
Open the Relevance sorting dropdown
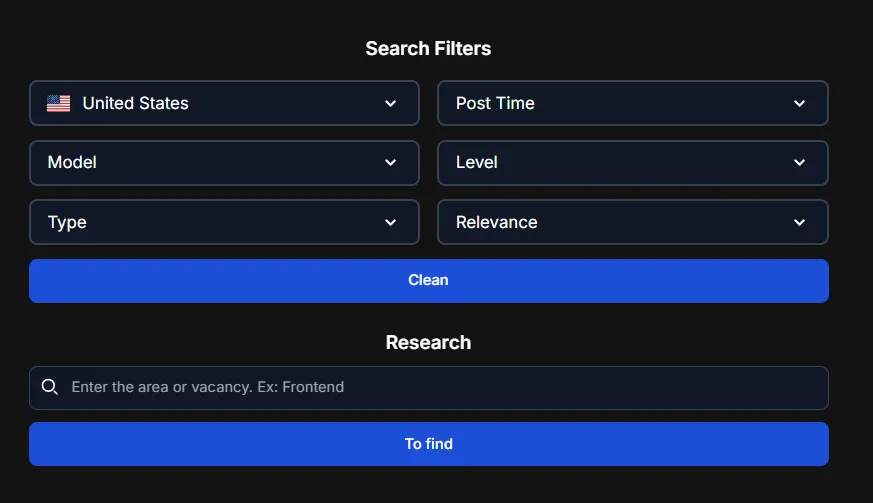[x=633, y=222]
